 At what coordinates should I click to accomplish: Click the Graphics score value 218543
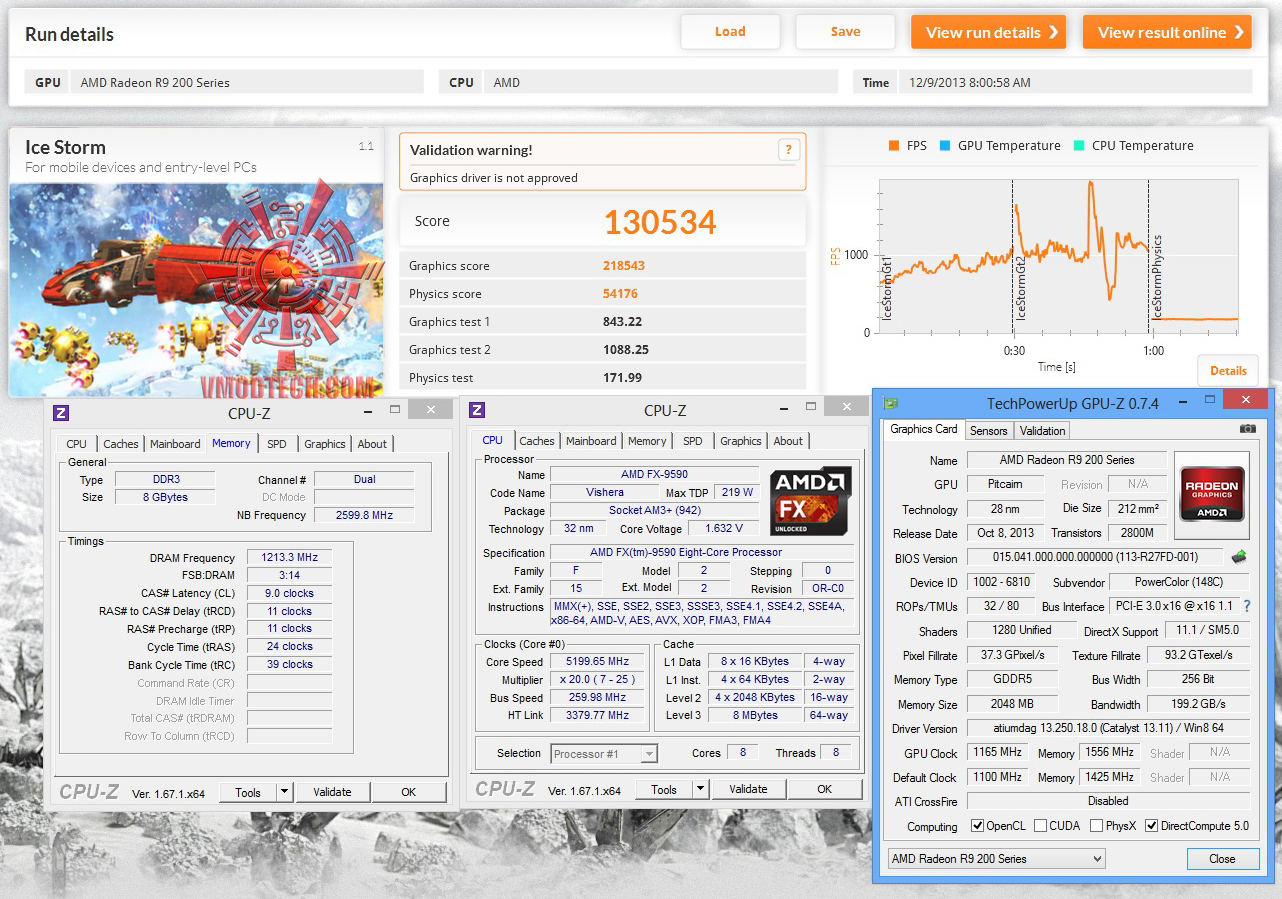point(626,266)
